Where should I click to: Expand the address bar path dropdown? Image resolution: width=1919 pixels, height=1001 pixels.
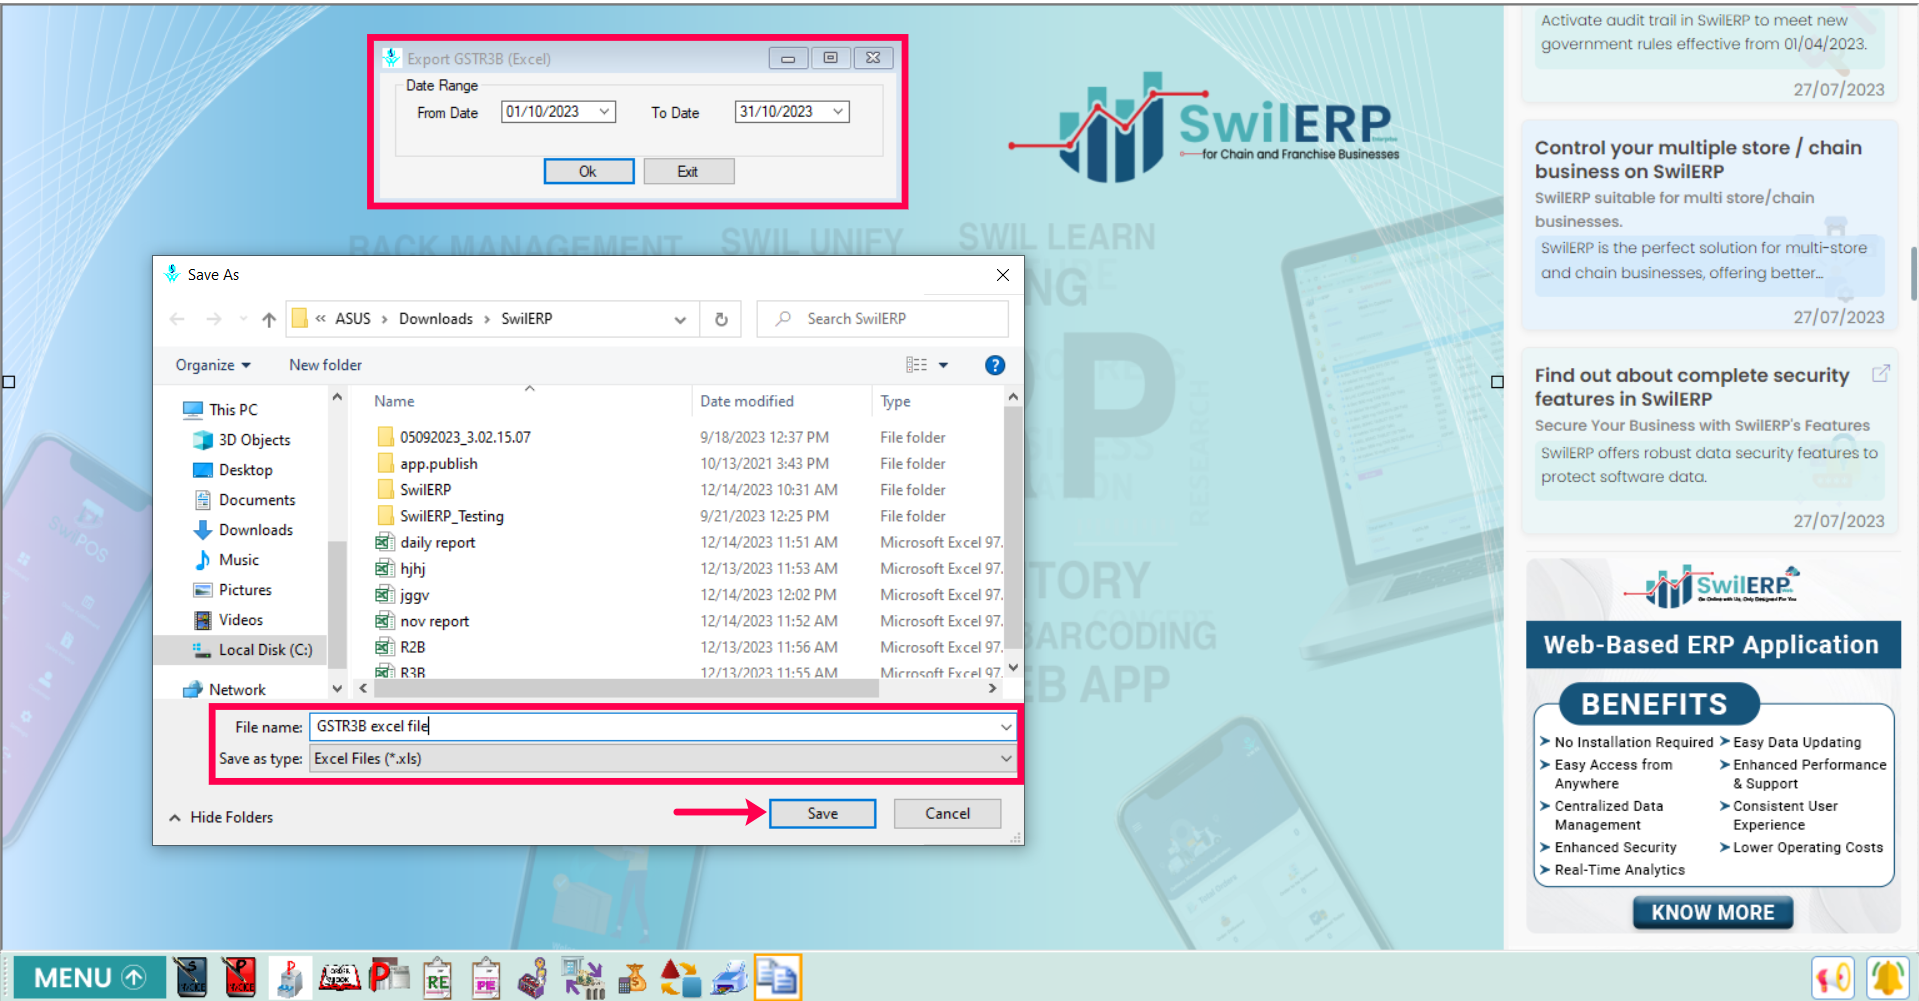click(x=680, y=320)
